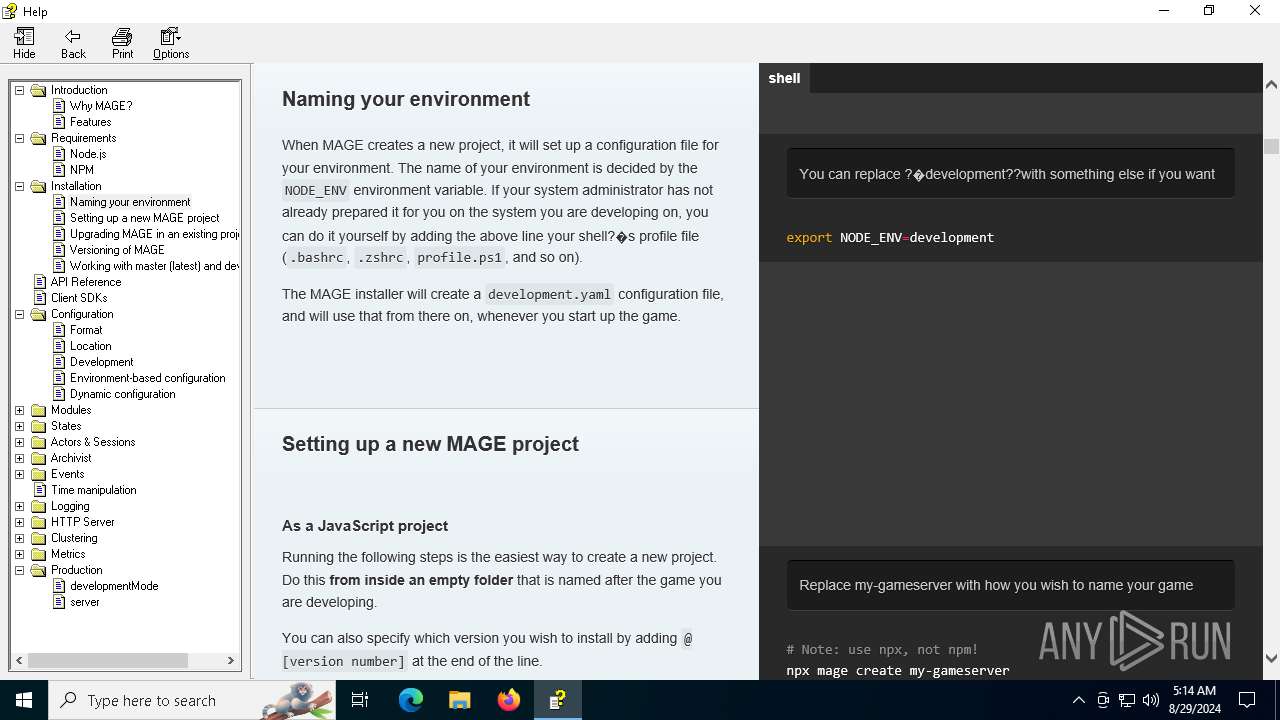Select the Introduction folder icon
The width and height of the screenshot is (1280, 720).
click(39, 90)
